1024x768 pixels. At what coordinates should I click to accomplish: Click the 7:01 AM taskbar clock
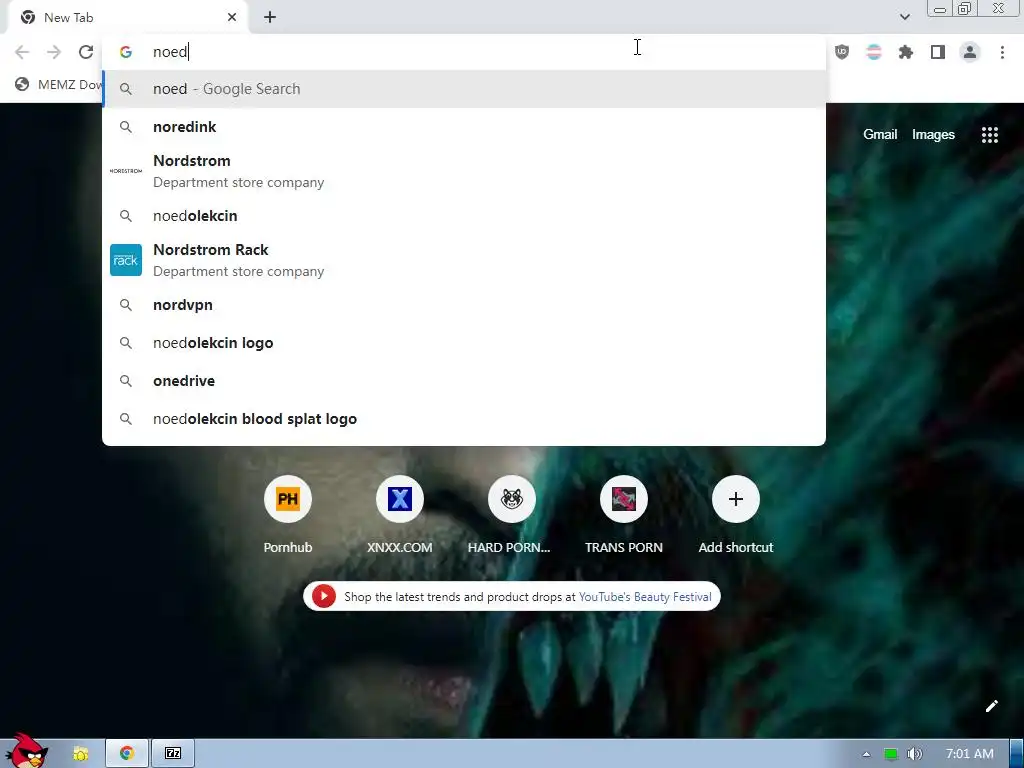point(969,754)
